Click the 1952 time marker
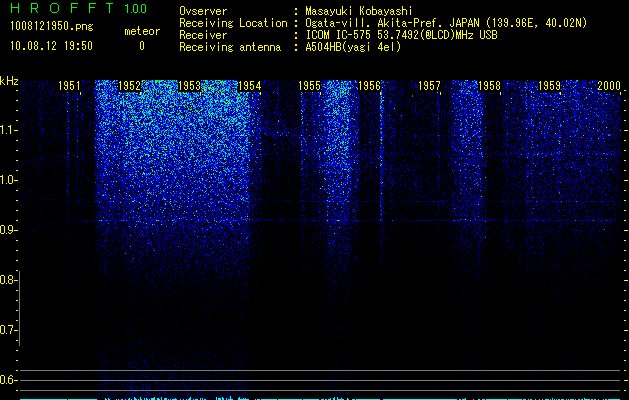This screenshot has width=629, height=400. pos(130,86)
